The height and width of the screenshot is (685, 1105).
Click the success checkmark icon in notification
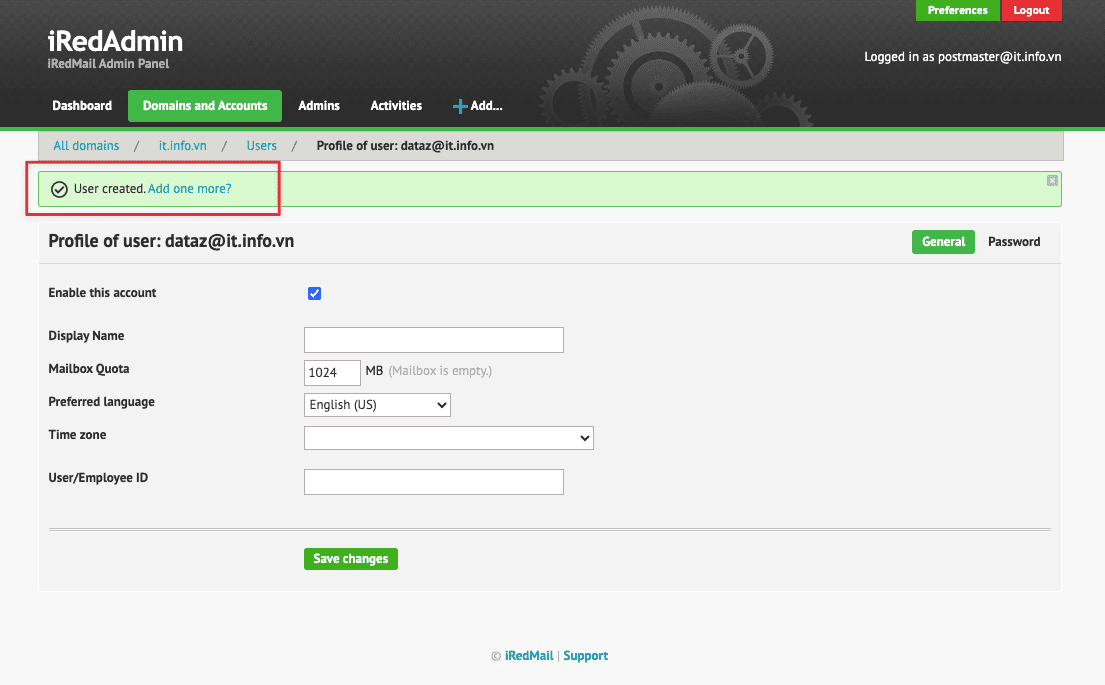pos(59,189)
